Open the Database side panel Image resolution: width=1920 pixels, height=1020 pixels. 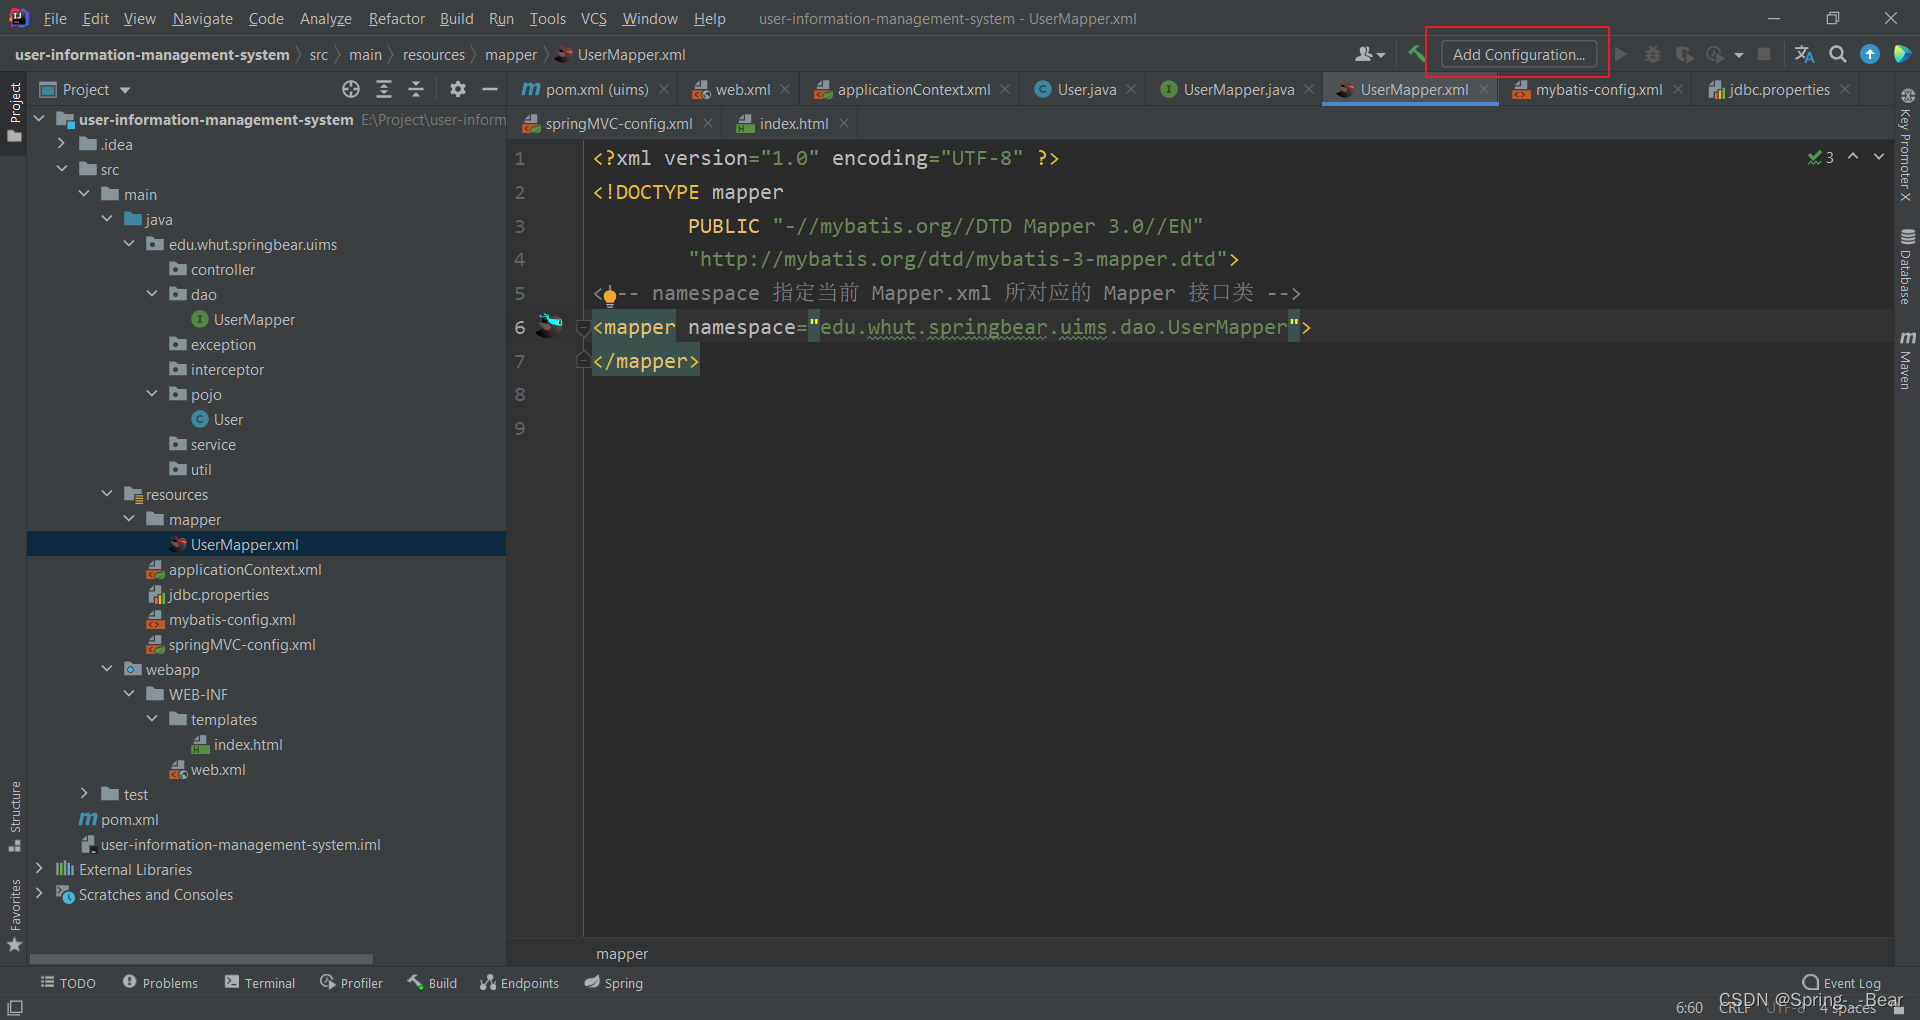(1907, 267)
